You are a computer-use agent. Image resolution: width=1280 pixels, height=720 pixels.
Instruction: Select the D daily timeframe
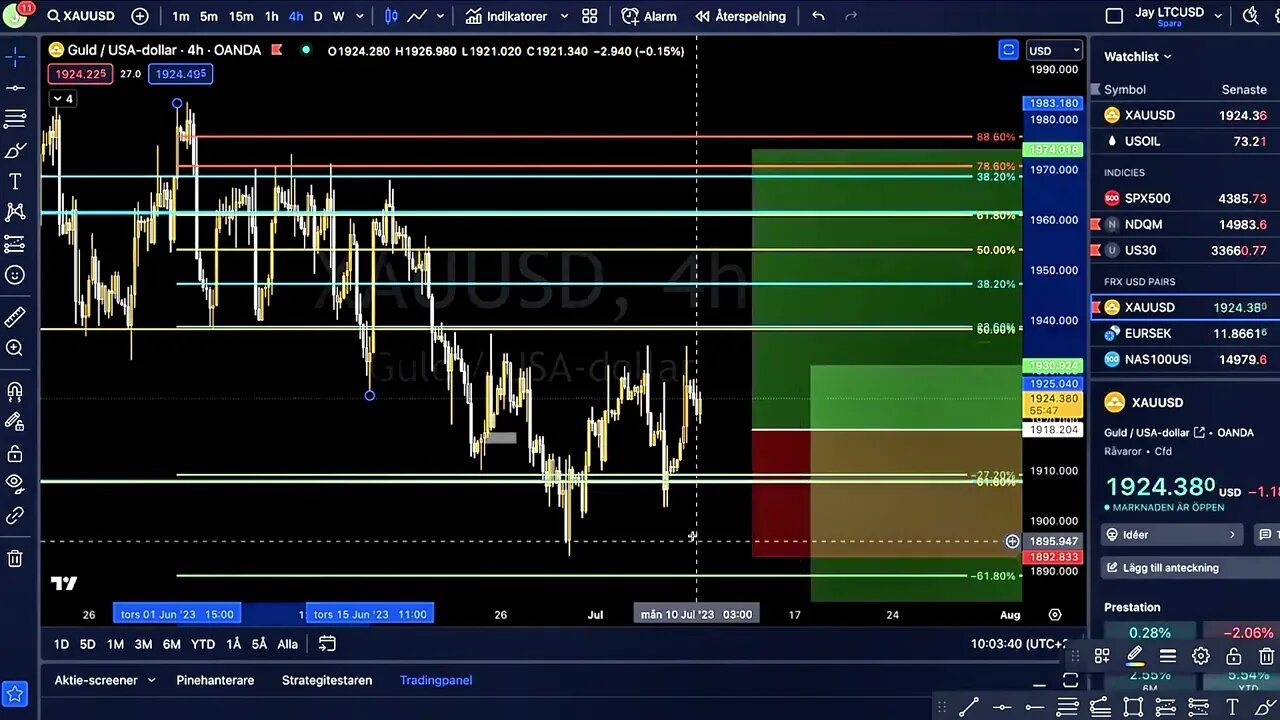[x=318, y=16]
